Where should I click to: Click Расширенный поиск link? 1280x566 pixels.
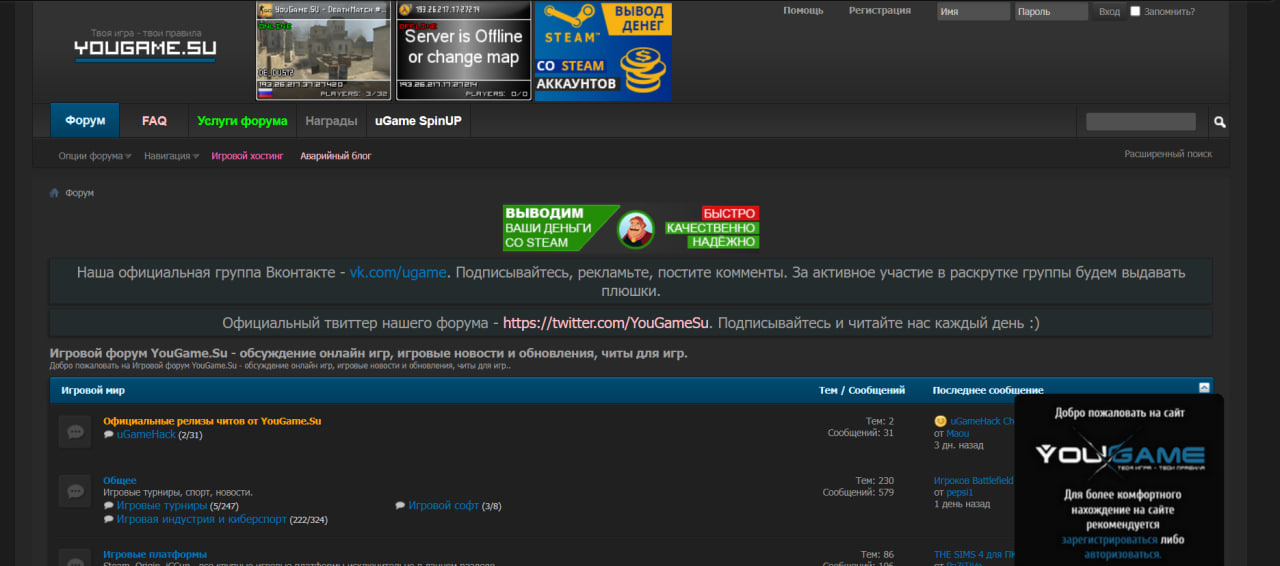[x=1168, y=154]
